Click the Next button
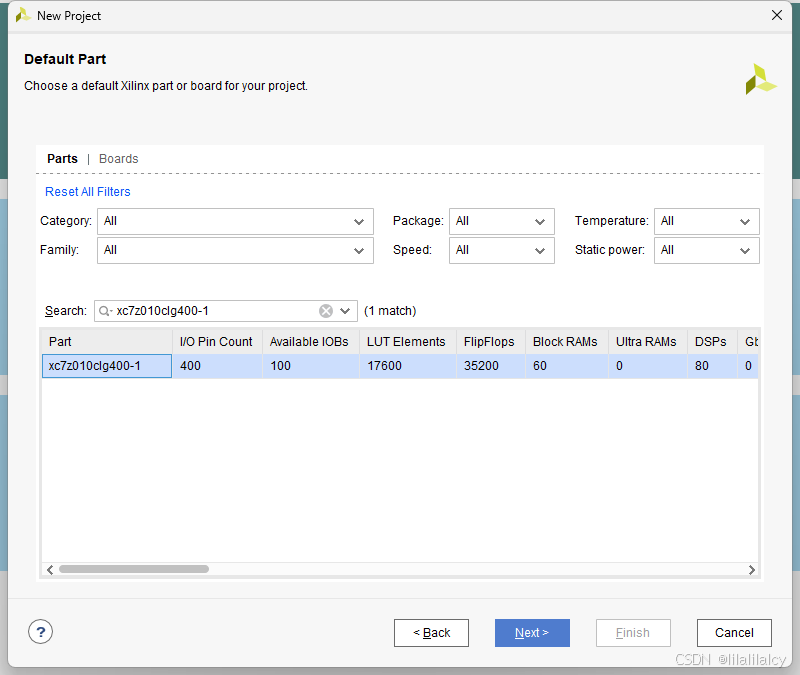This screenshot has height=675, width=800. 532,633
